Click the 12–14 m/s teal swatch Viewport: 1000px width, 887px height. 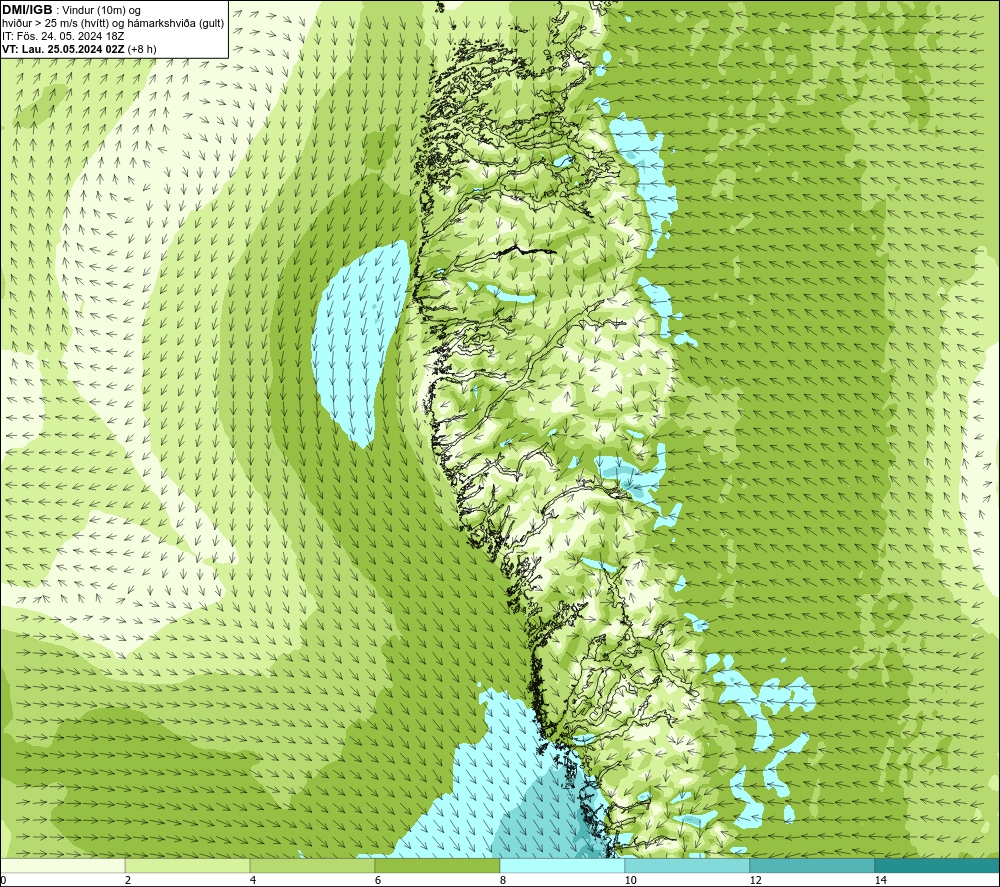click(x=812, y=865)
